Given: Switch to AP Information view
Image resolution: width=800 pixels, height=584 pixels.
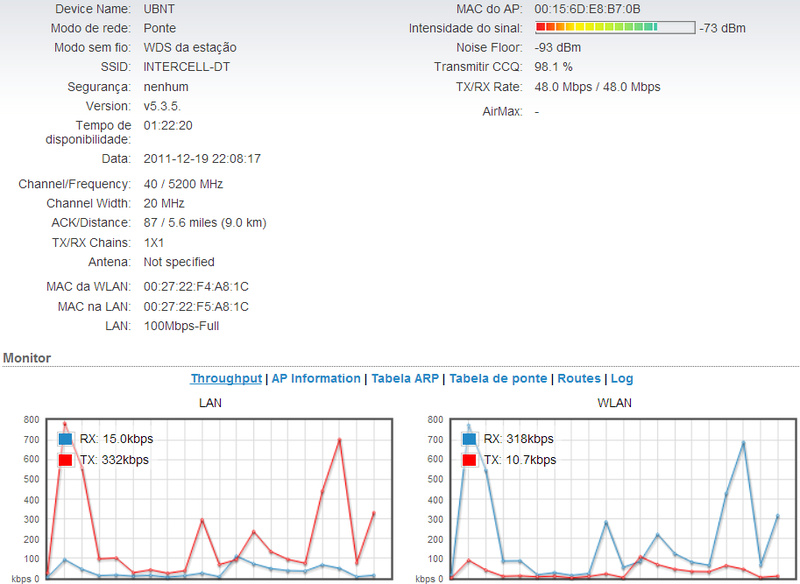Looking at the screenshot, I should tap(316, 378).
